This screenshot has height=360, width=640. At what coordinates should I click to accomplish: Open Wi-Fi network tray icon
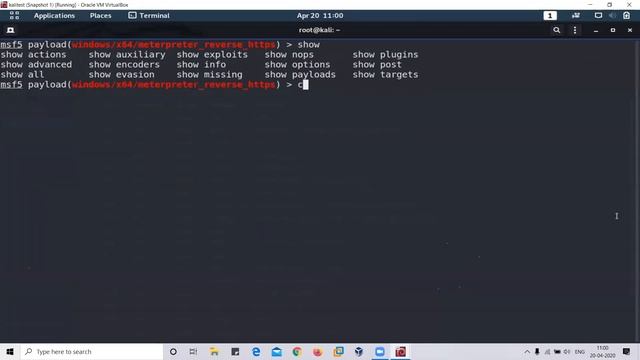pyautogui.click(x=547, y=351)
